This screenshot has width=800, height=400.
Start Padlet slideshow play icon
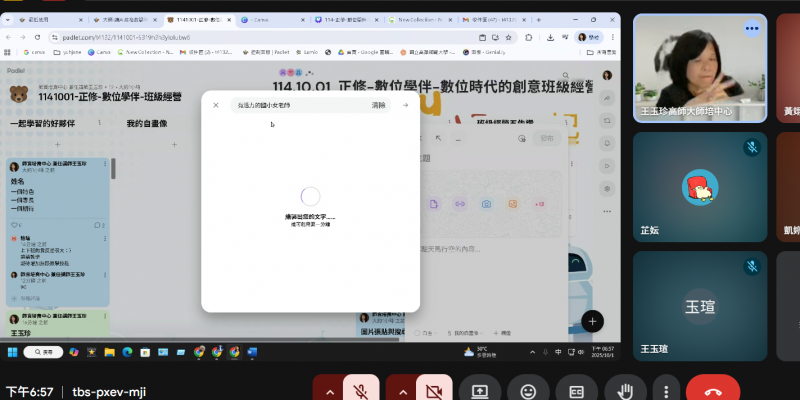607,165
